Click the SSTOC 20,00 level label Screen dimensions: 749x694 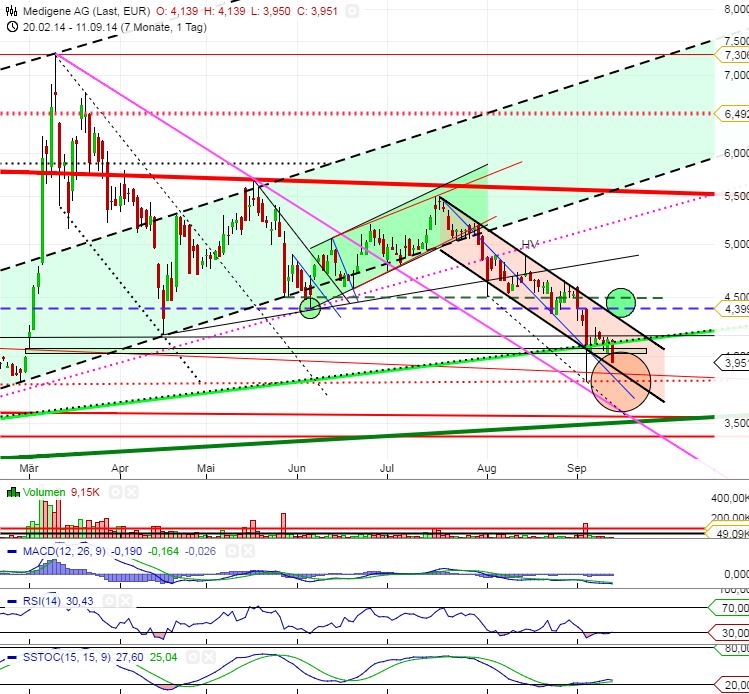click(729, 684)
